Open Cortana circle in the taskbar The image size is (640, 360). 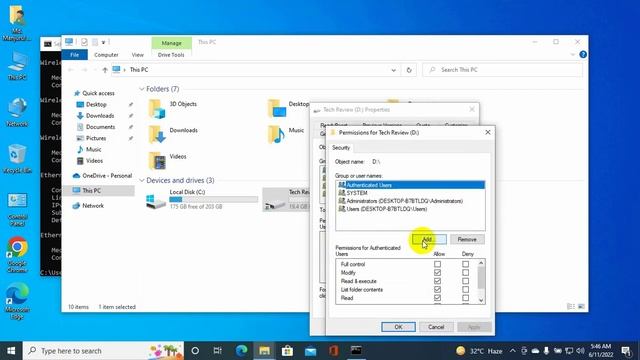(x=195, y=351)
